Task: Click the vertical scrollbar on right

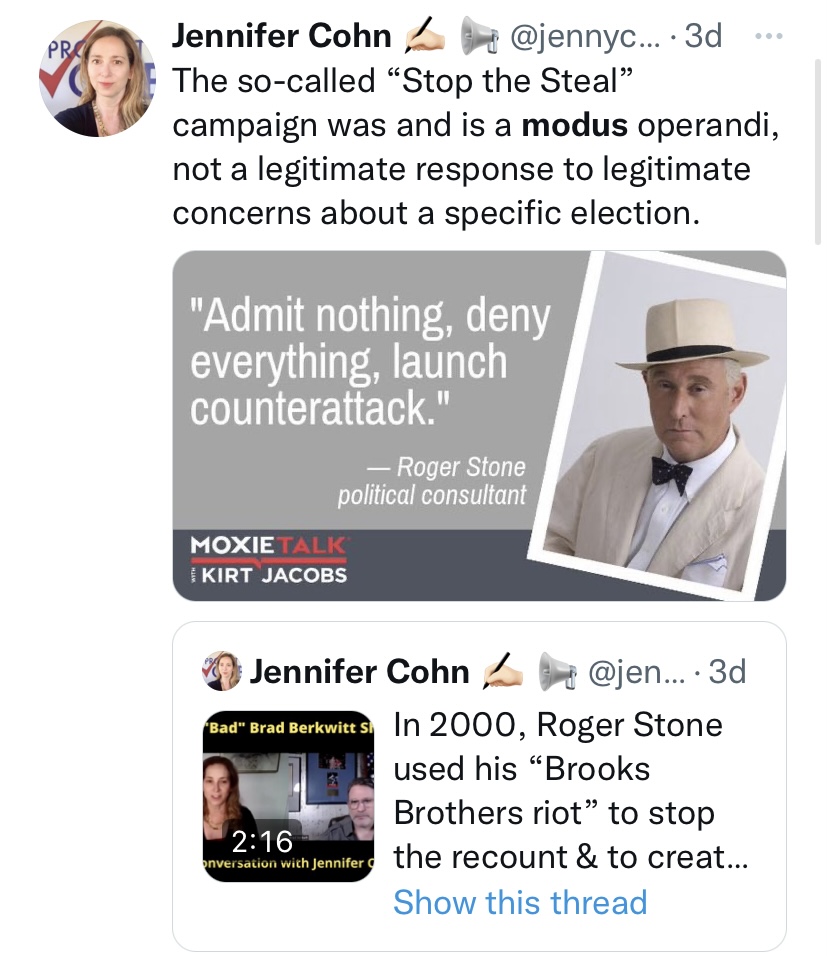Action: [x=818, y=152]
